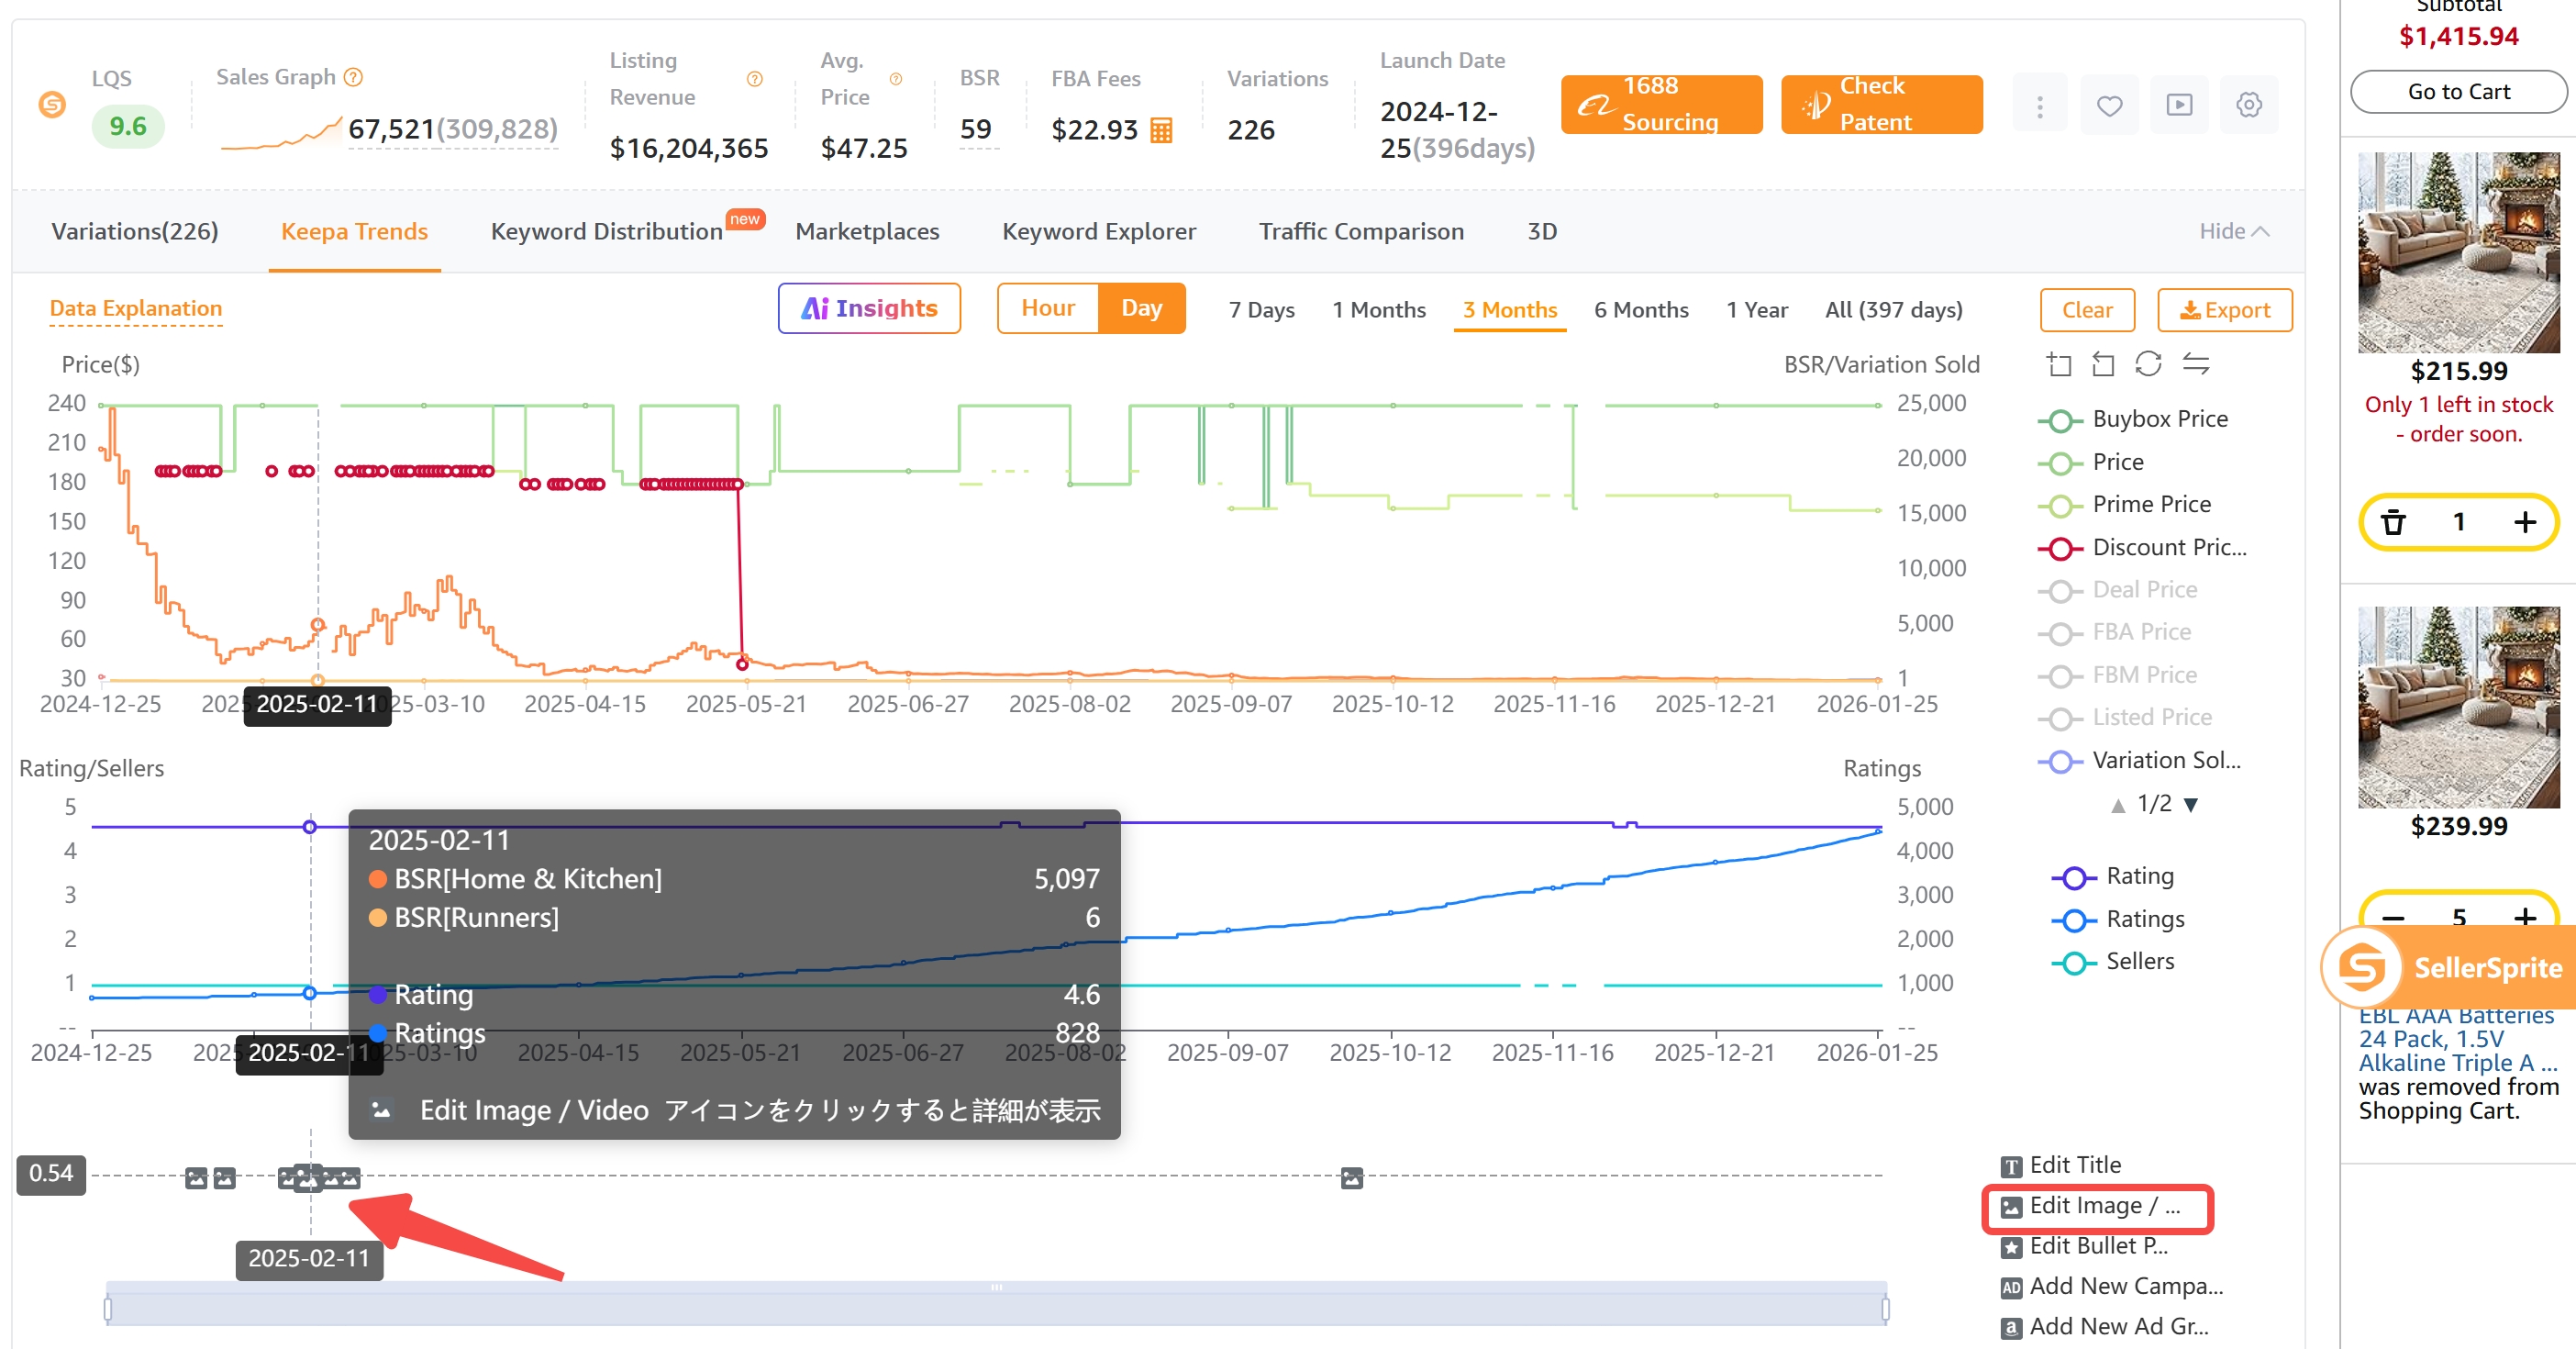Switch chart granularity to Hour

click(1048, 308)
